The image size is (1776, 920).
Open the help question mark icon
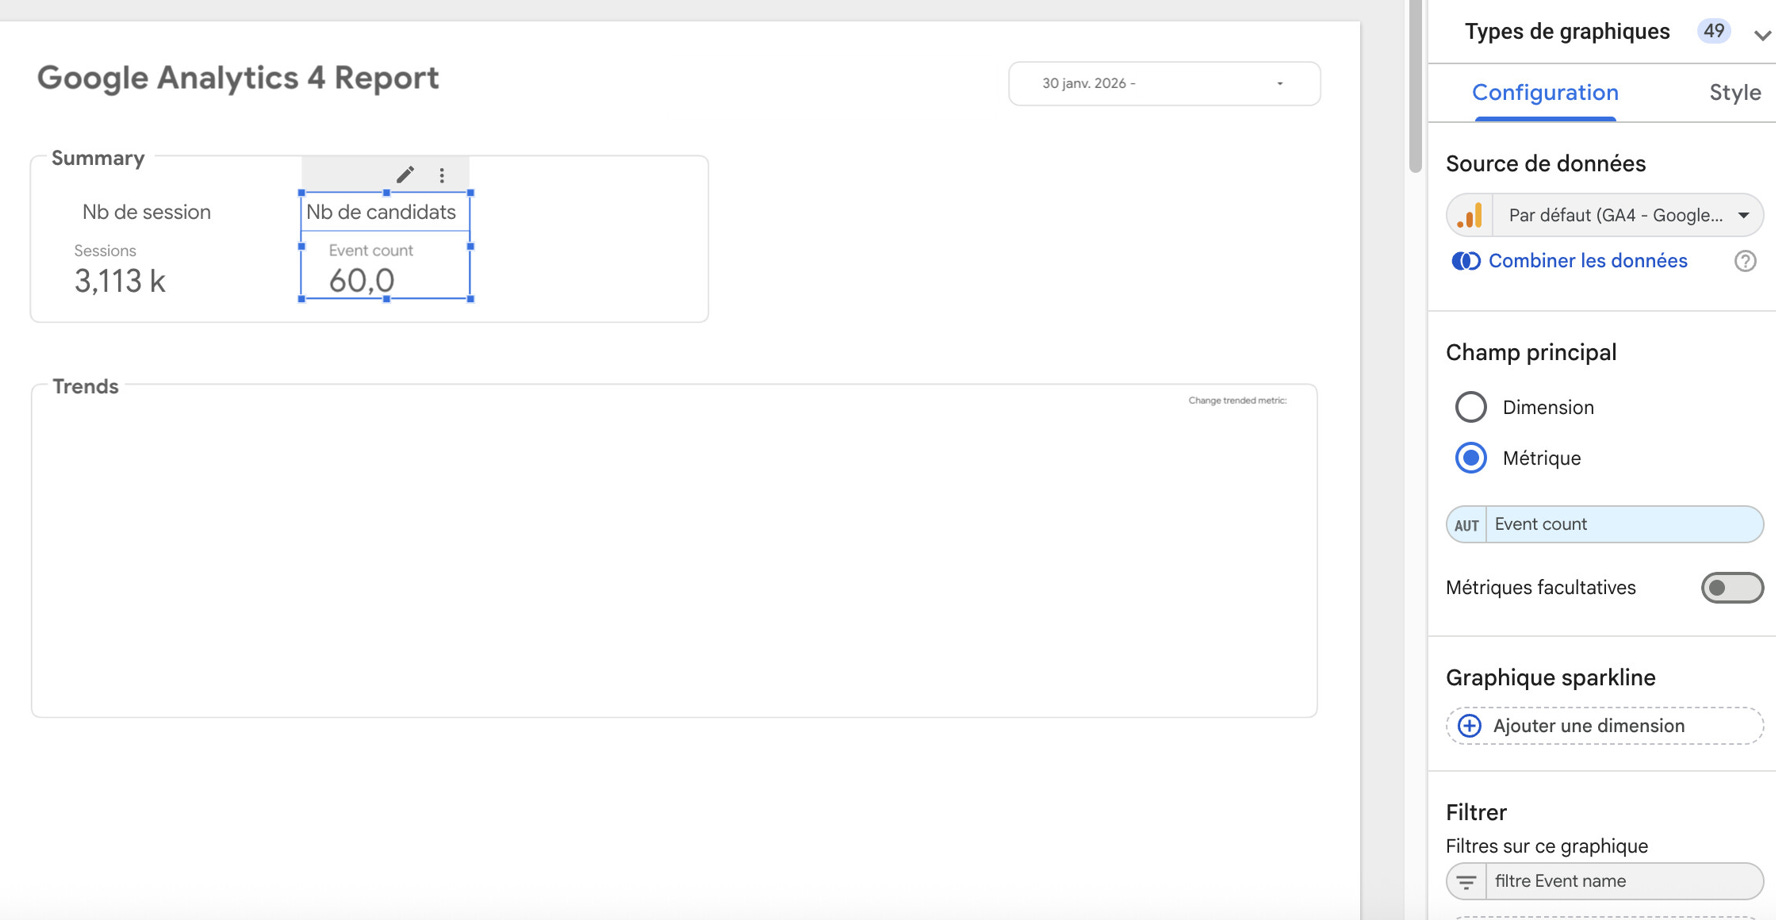coord(1745,261)
